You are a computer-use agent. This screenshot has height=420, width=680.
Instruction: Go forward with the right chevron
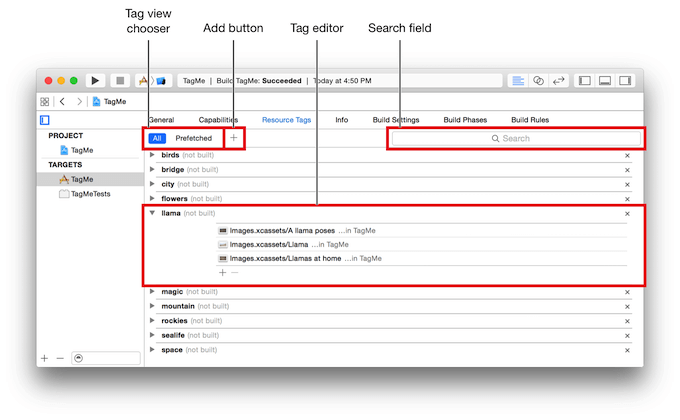pos(79,102)
